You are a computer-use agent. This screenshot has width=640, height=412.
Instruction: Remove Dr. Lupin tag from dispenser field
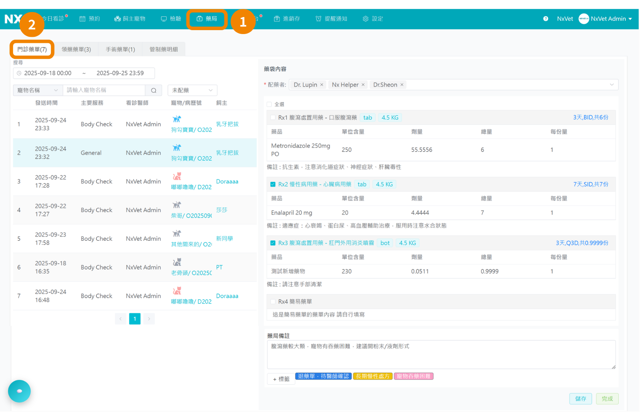[322, 85]
